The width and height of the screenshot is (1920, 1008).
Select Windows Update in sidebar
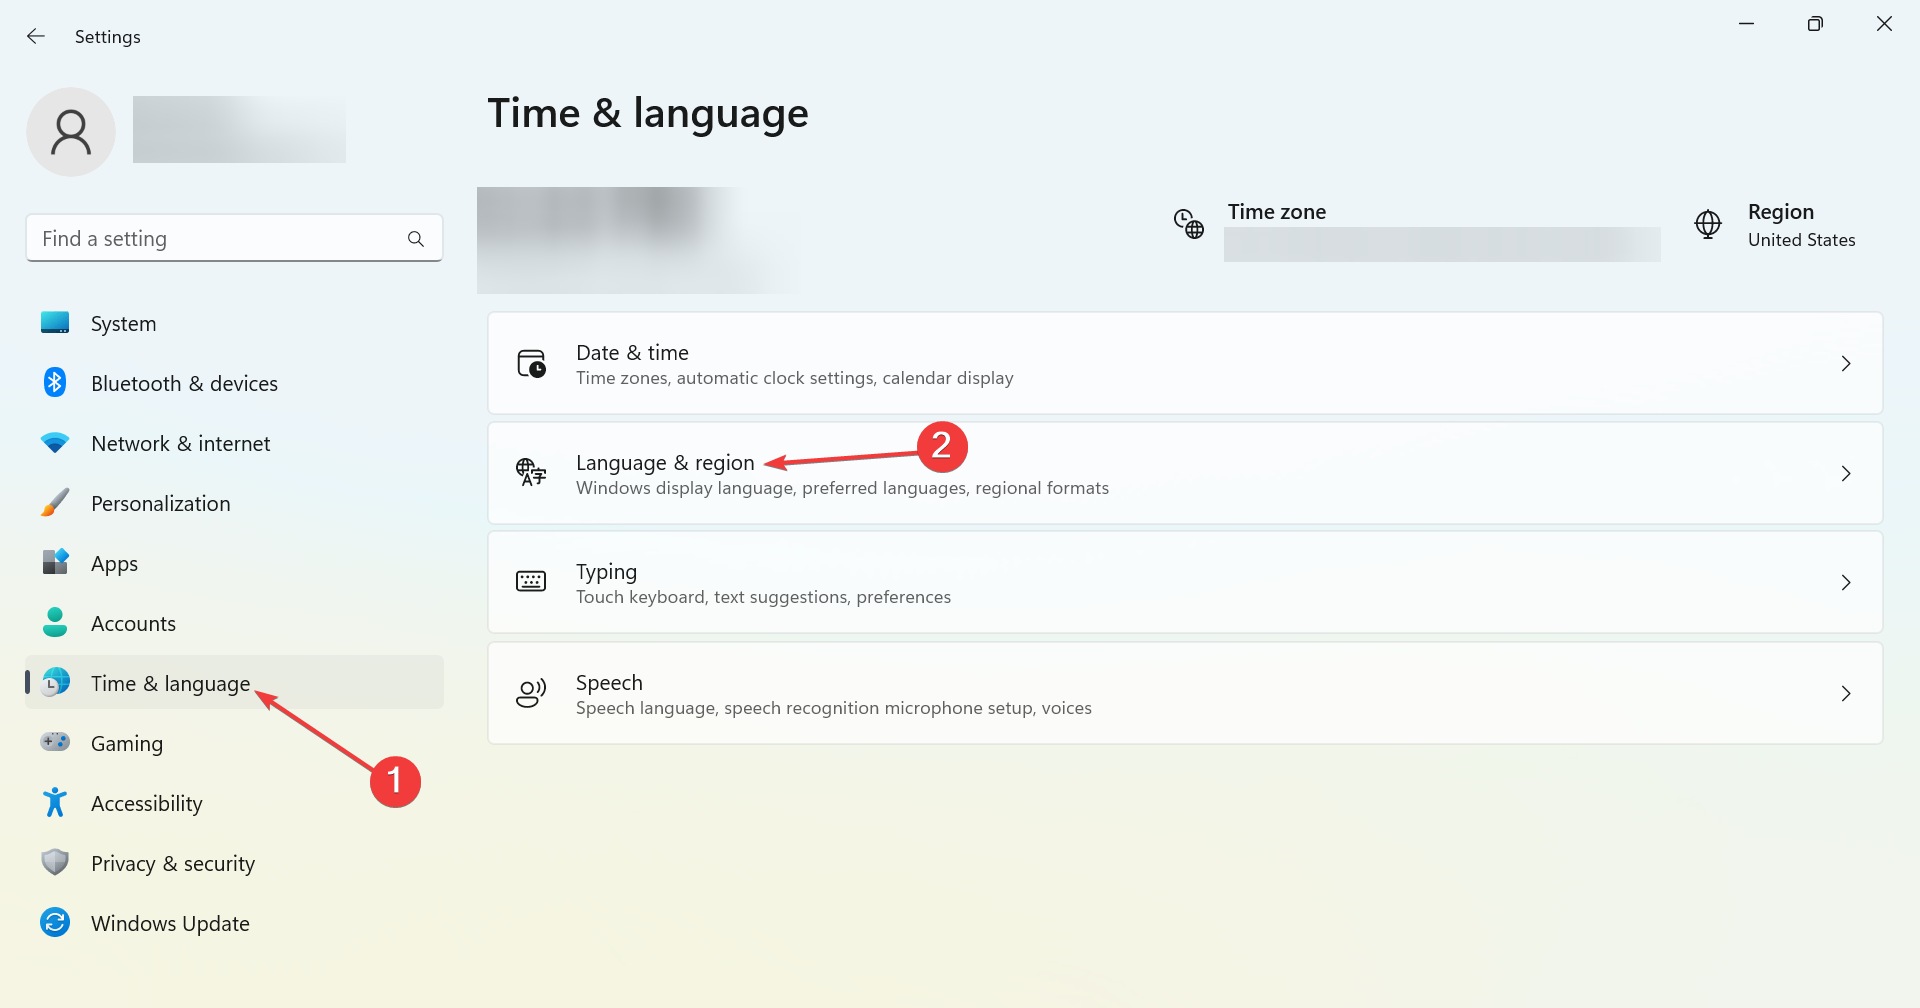point(234,923)
